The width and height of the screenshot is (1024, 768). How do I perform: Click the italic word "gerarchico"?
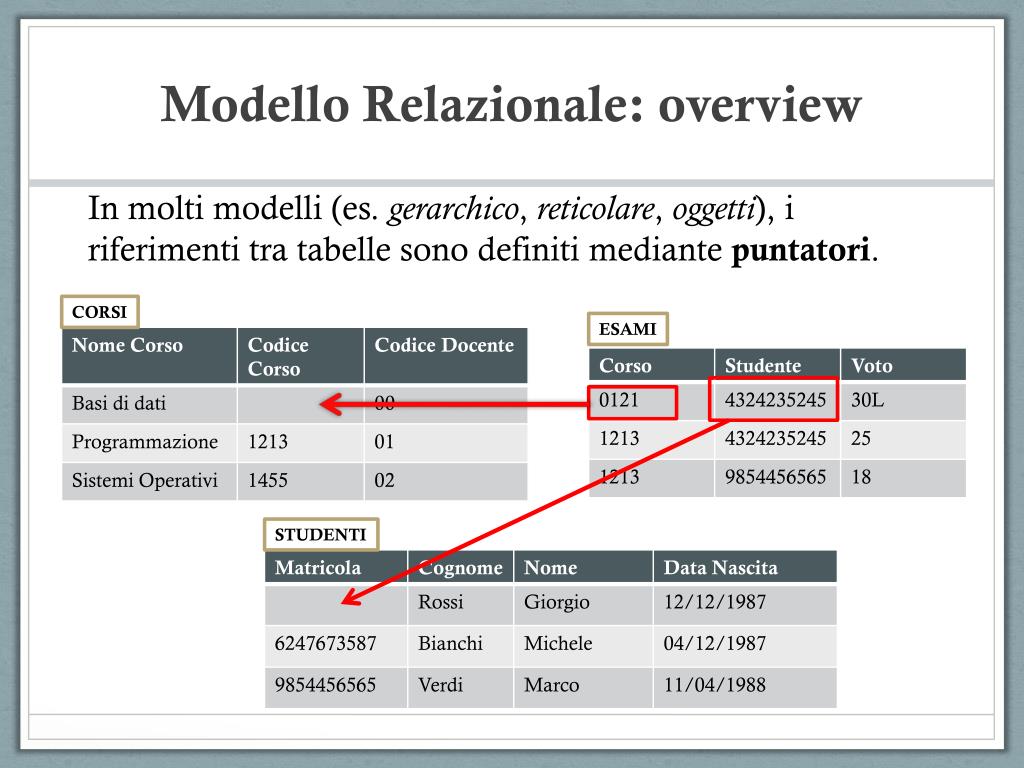click(x=453, y=209)
